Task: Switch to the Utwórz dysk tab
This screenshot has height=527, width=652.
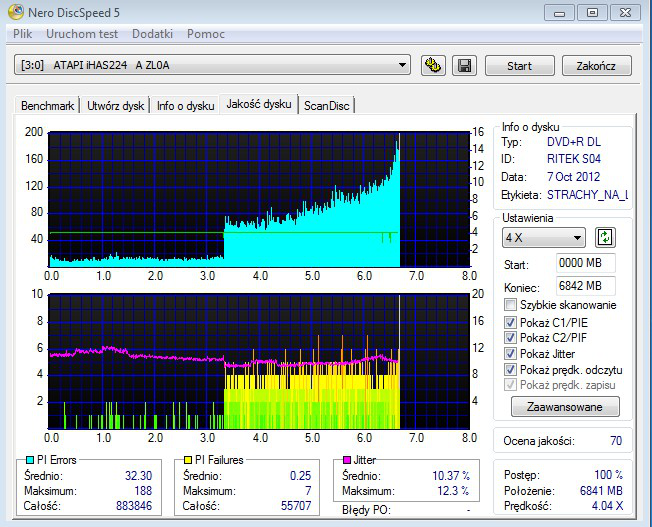Action: click(x=115, y=106)
